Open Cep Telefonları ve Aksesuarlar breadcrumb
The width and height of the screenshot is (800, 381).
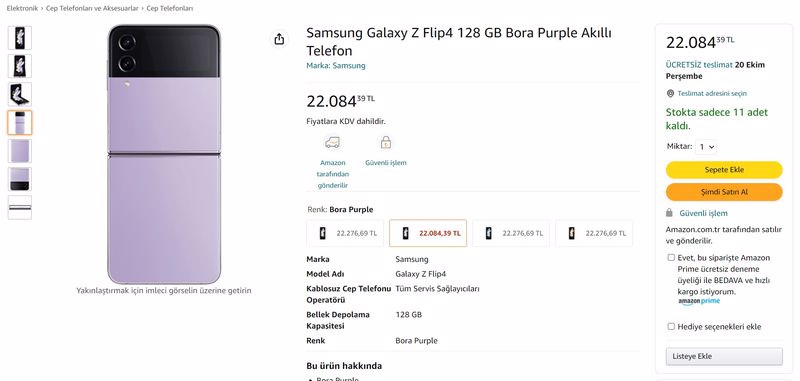click(92, 9)
